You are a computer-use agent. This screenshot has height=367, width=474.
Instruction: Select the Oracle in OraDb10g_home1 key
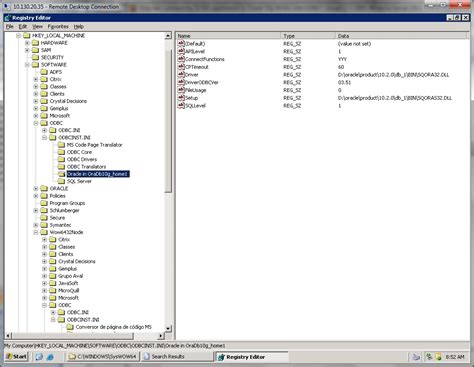pos(98,174)
